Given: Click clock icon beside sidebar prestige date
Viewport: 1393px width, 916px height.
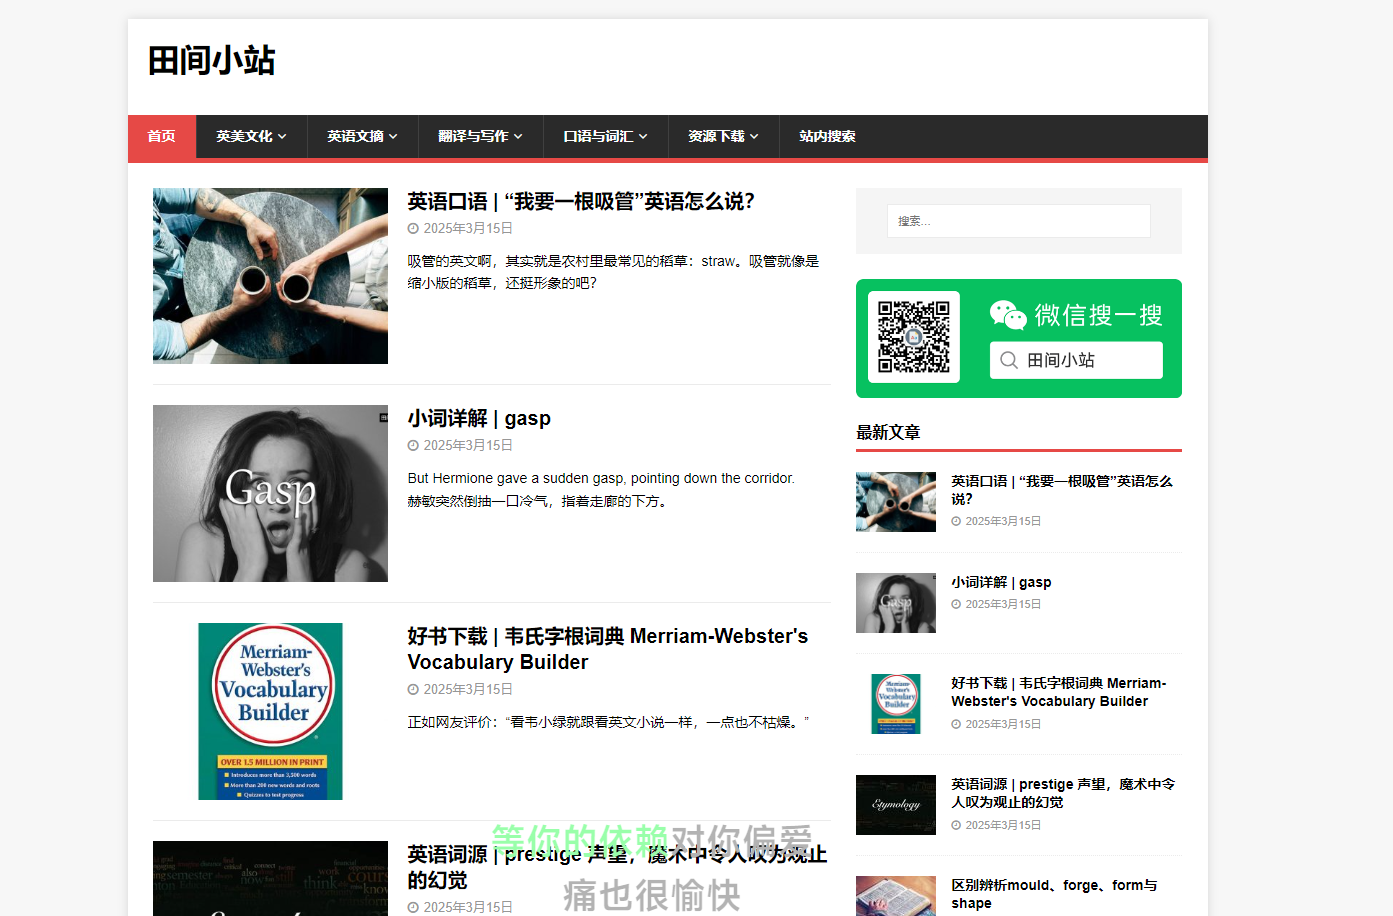Looking at the screenshot, I should coord(956,826).
